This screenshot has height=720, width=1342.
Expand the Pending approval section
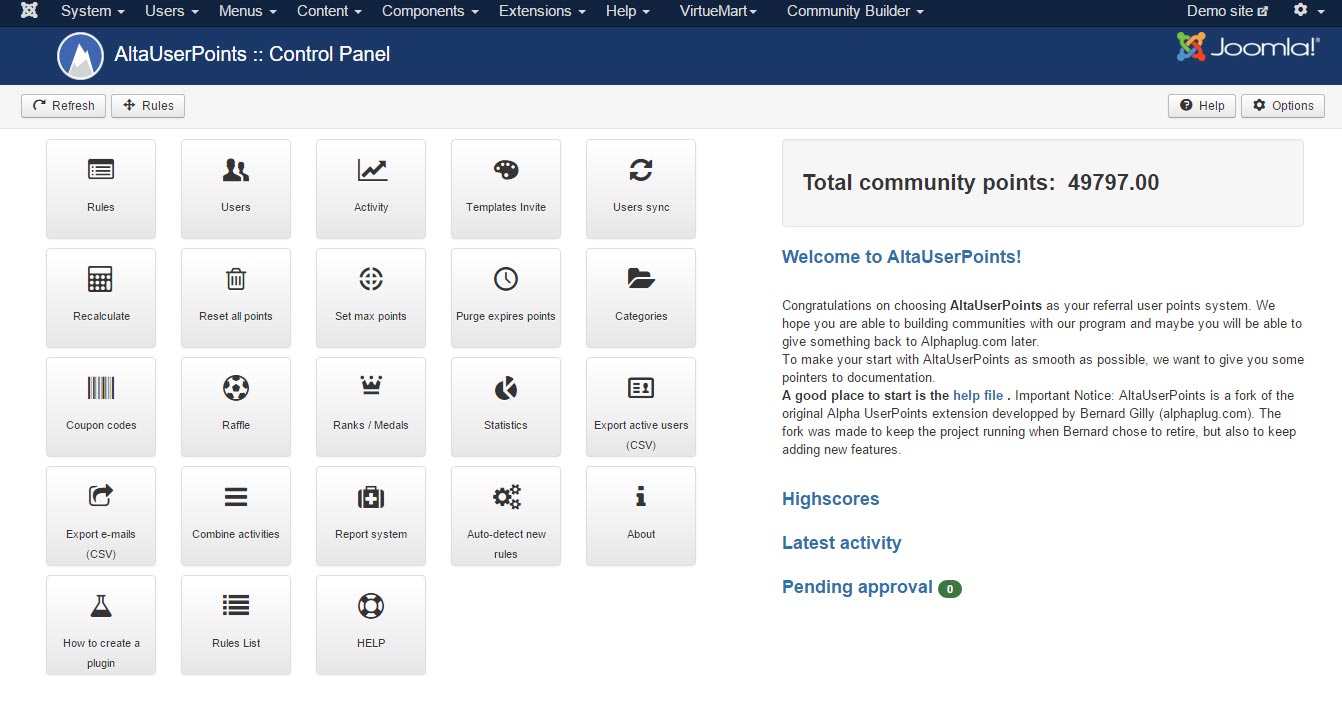pos(857,587)
